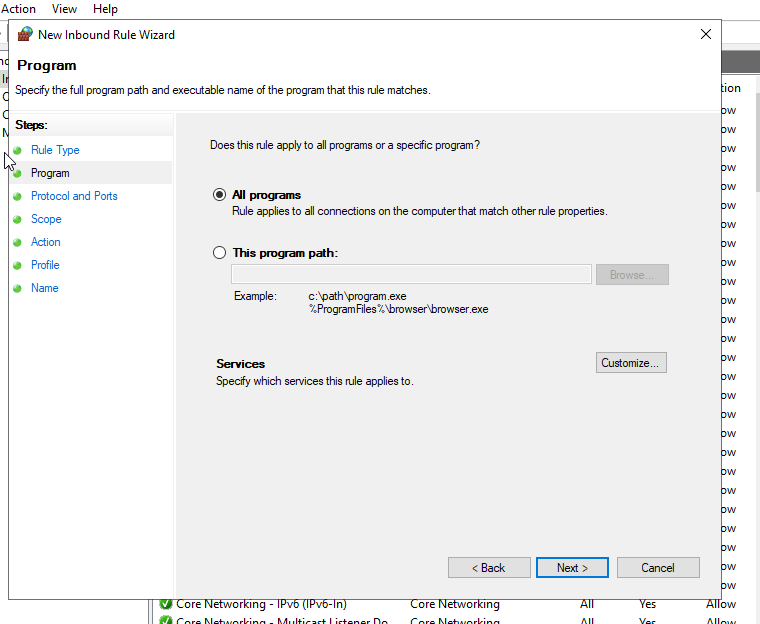The image size is (760, 624).
Task: Click the '%ProgramFiles%\browser\browser.exe' example text
Action: click(398, 309)
